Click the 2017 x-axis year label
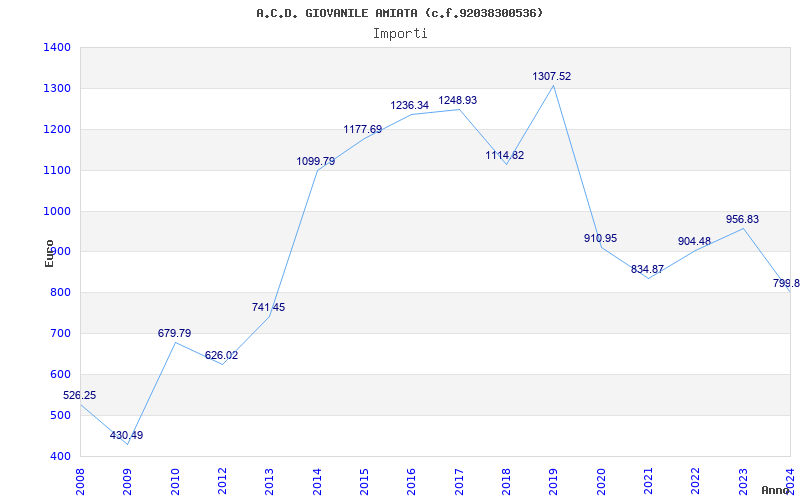 tap(459, 482)
